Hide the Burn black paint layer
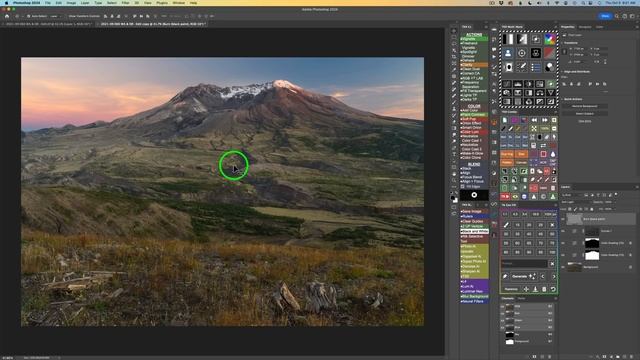Viewport: 640px width, 360px height. coord(563,219)
